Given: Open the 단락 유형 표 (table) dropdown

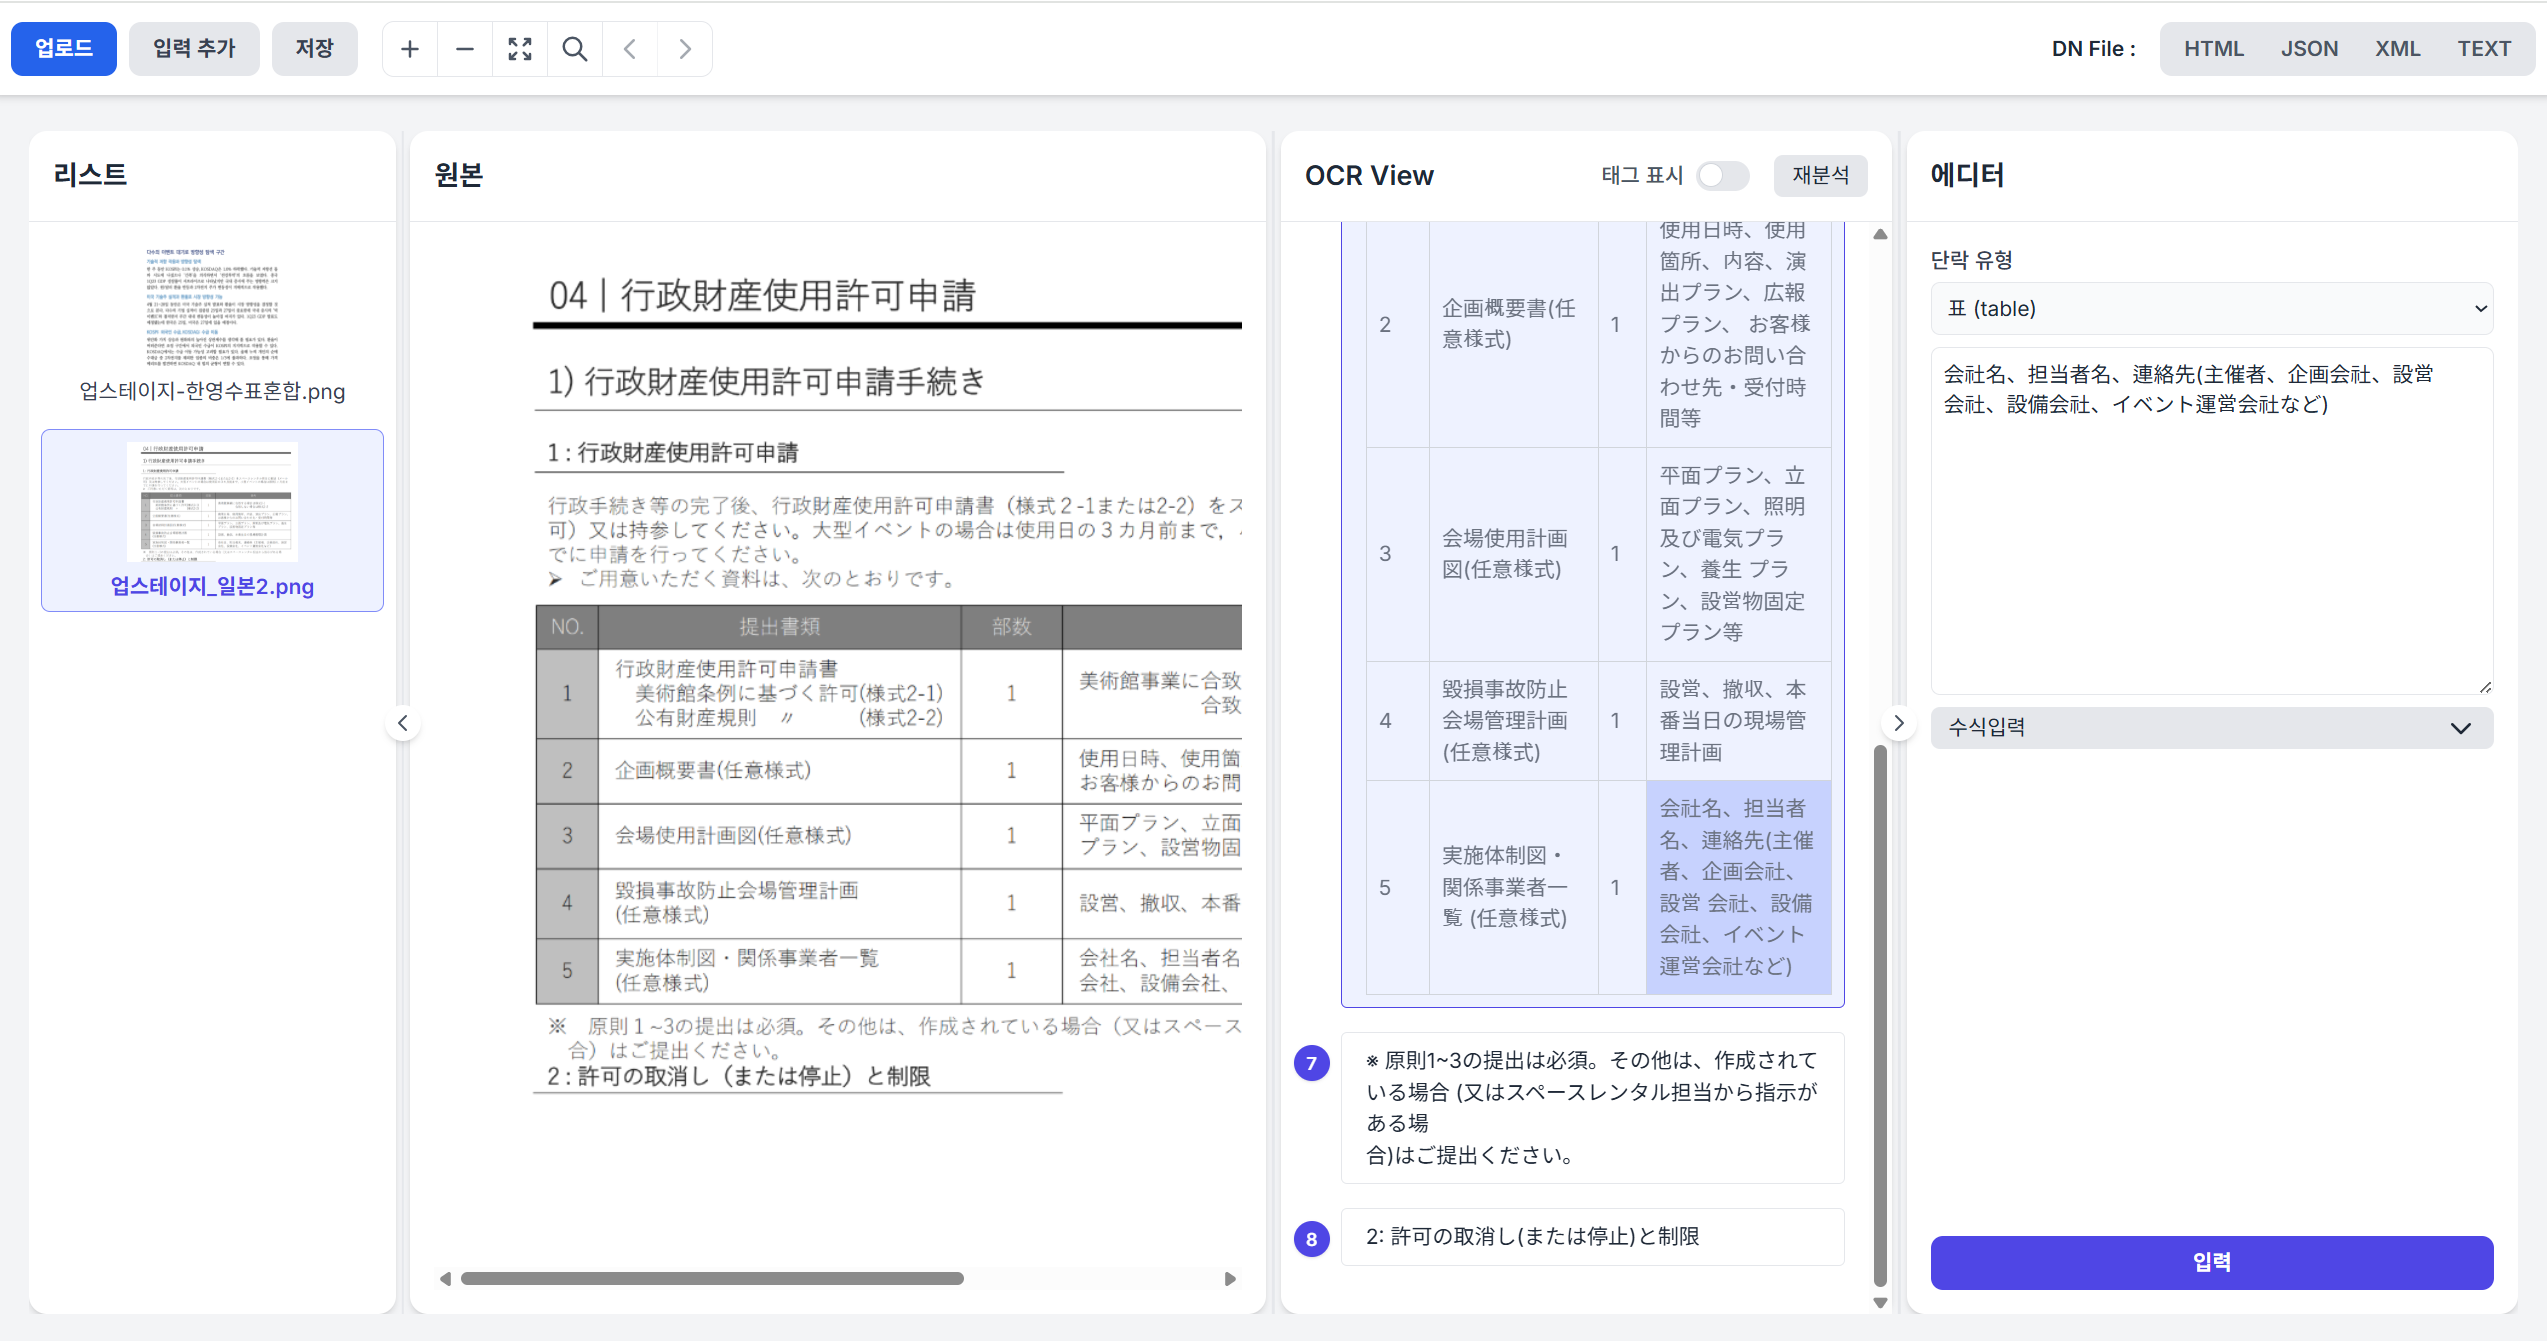Looking at the screenshot, I should coord(2212,308).
